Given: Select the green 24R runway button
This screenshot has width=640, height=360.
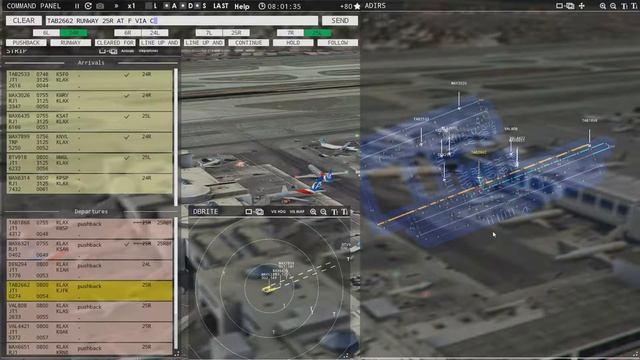Looking at the screenshot, I should (73, 33).
